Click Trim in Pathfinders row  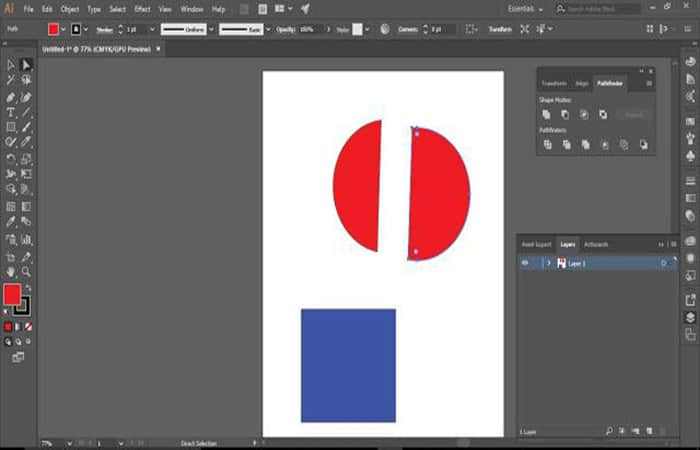(x=567, y=145)
